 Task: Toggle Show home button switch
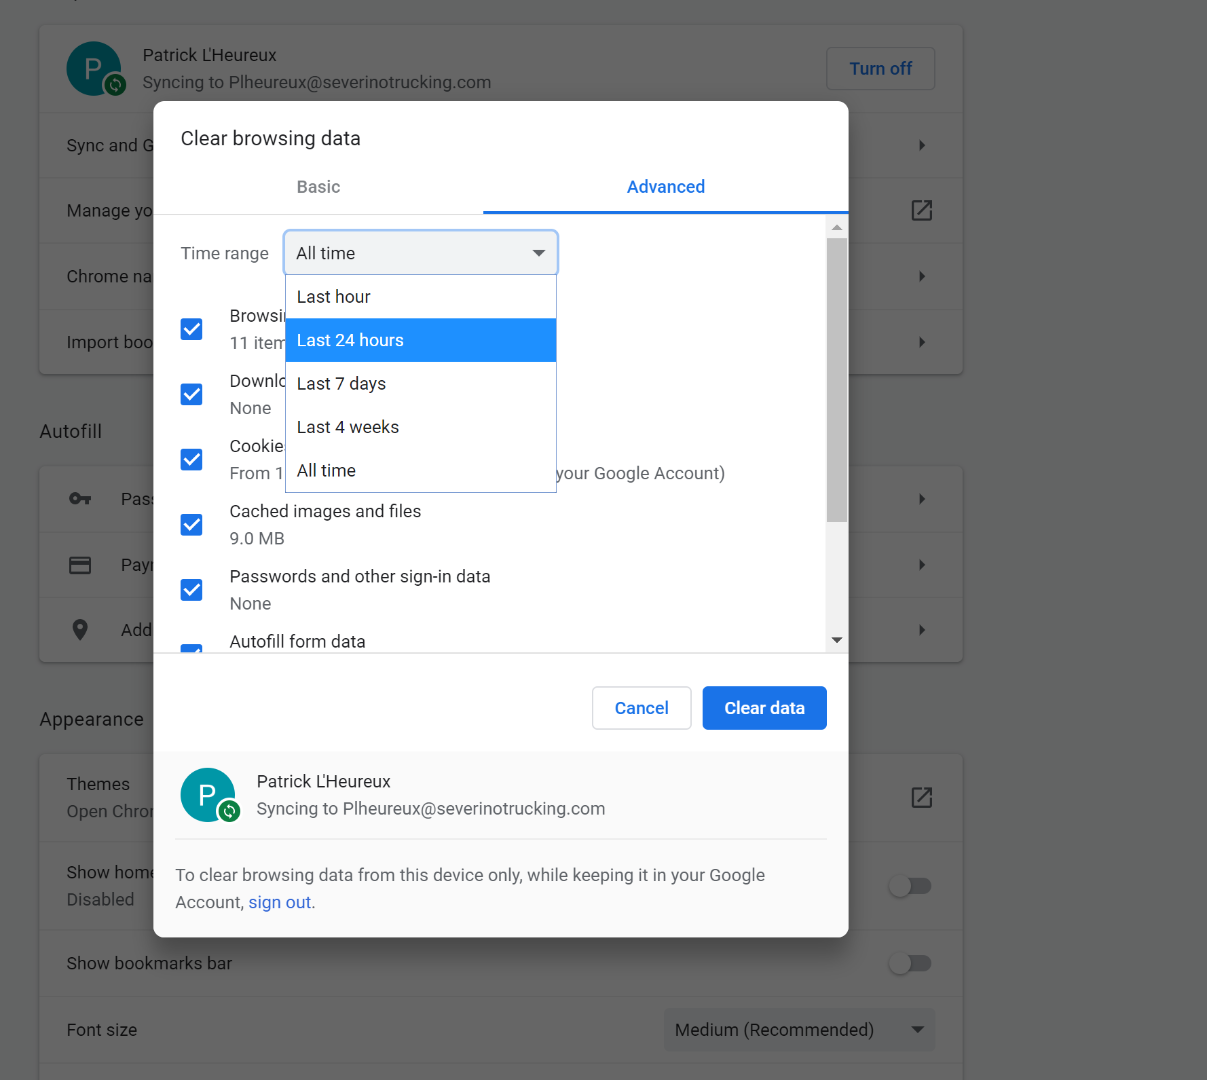point(910,886)
